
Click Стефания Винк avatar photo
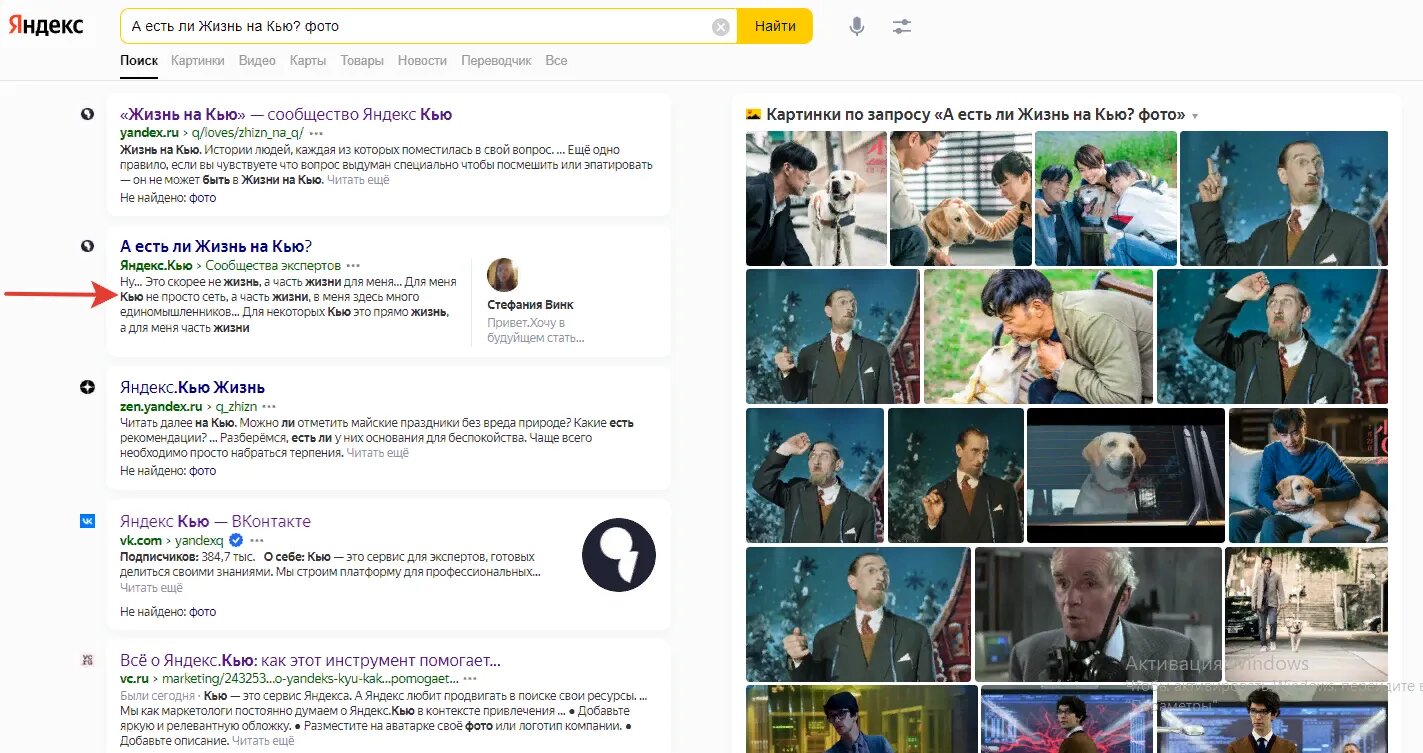(x=502, y=274)
